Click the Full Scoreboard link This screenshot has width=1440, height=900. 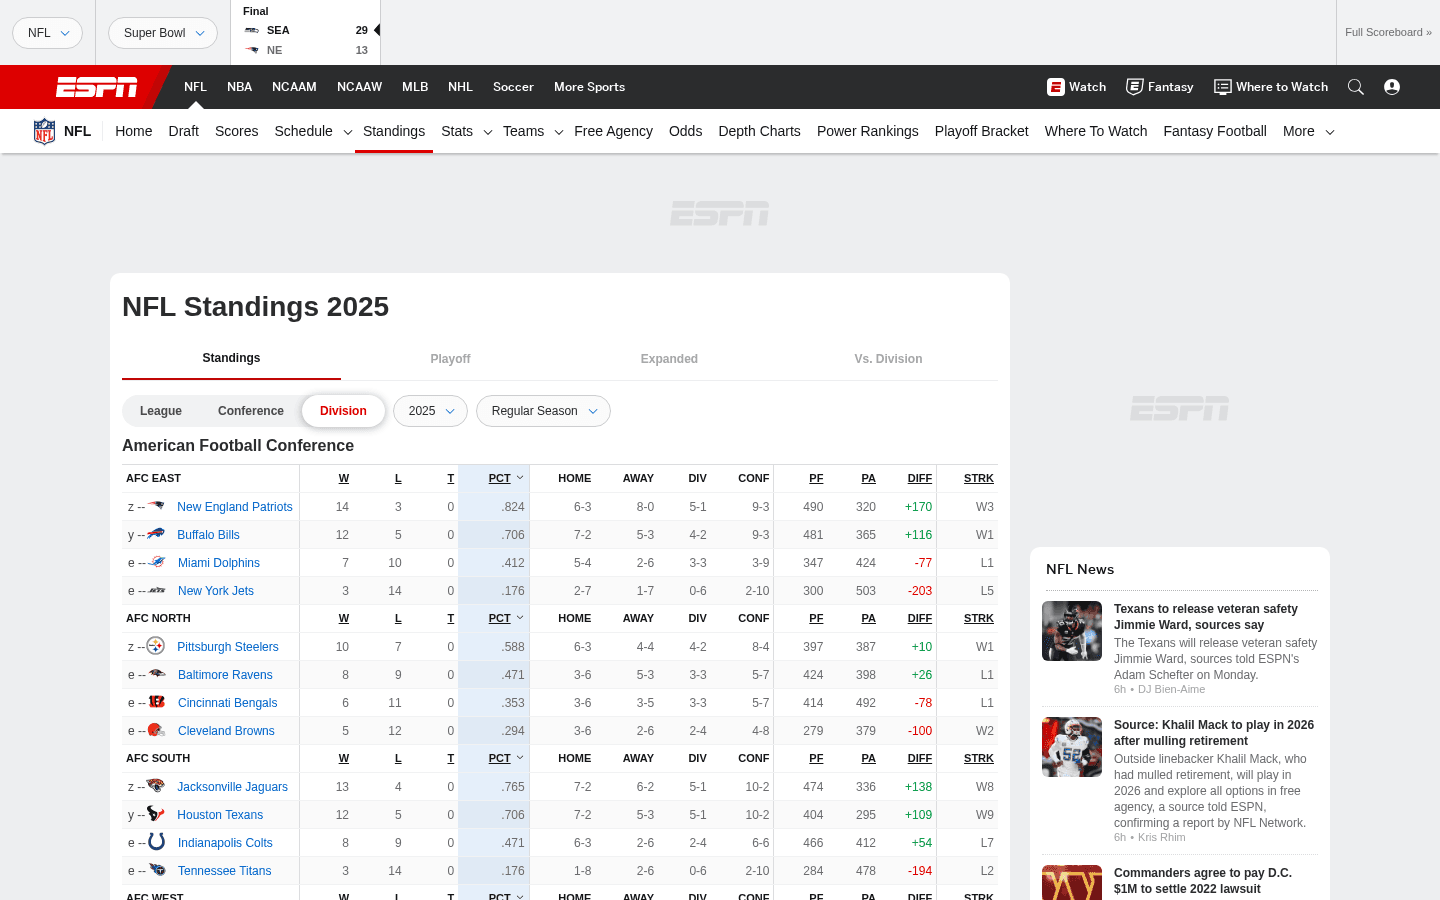[x=1388, y=31]
